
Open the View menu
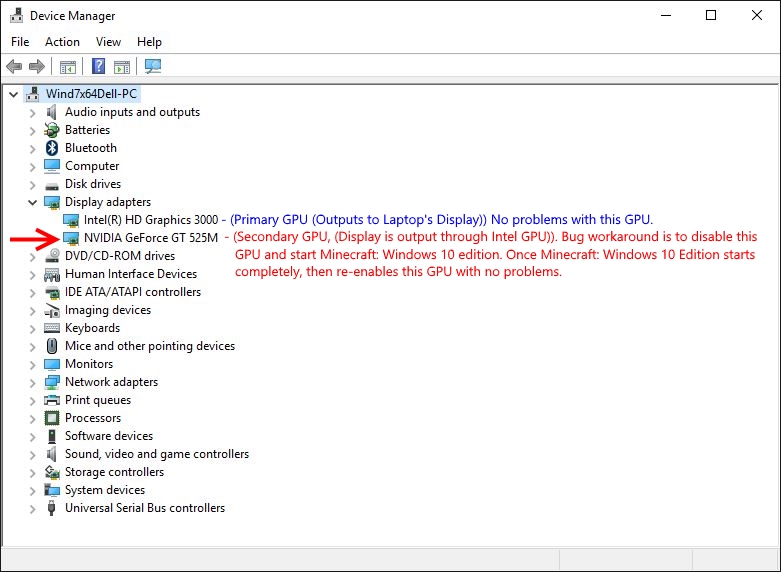click(108, 42)
